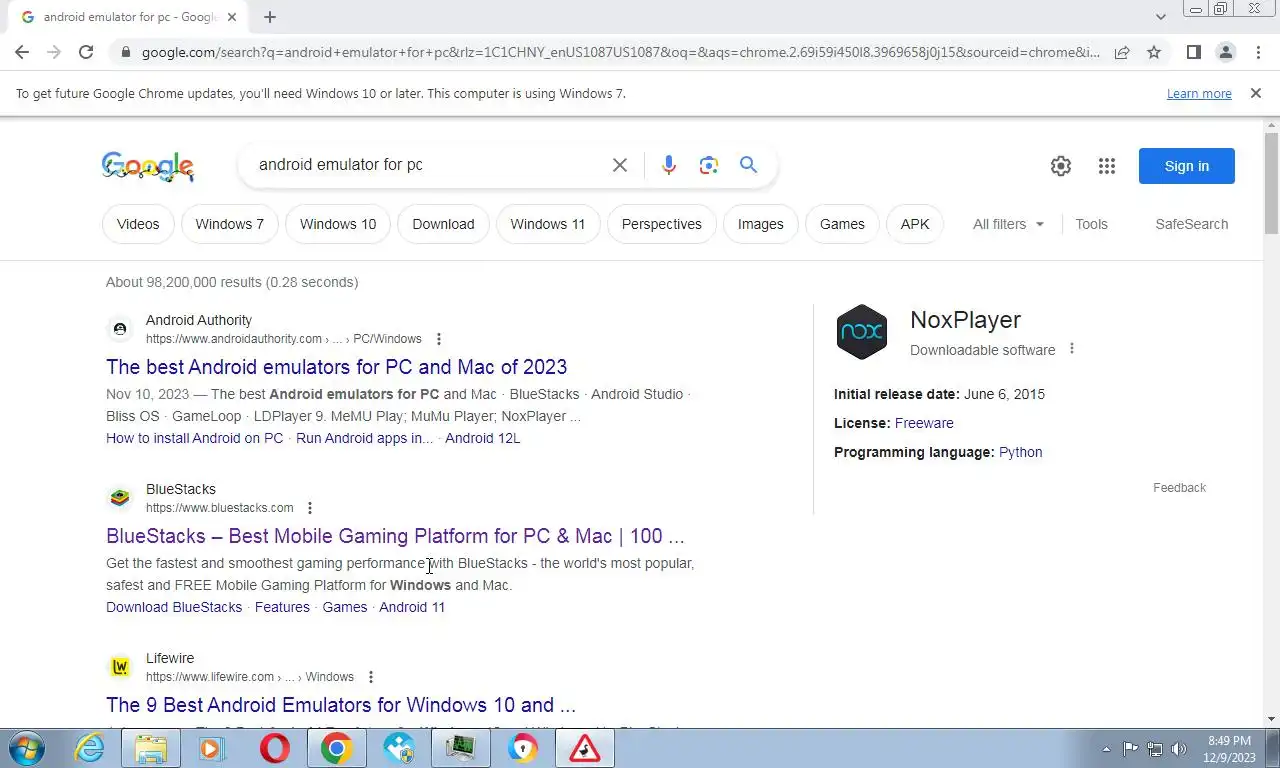Open options for the Lifewire result

pyautogui.click(x=370, y=677)
